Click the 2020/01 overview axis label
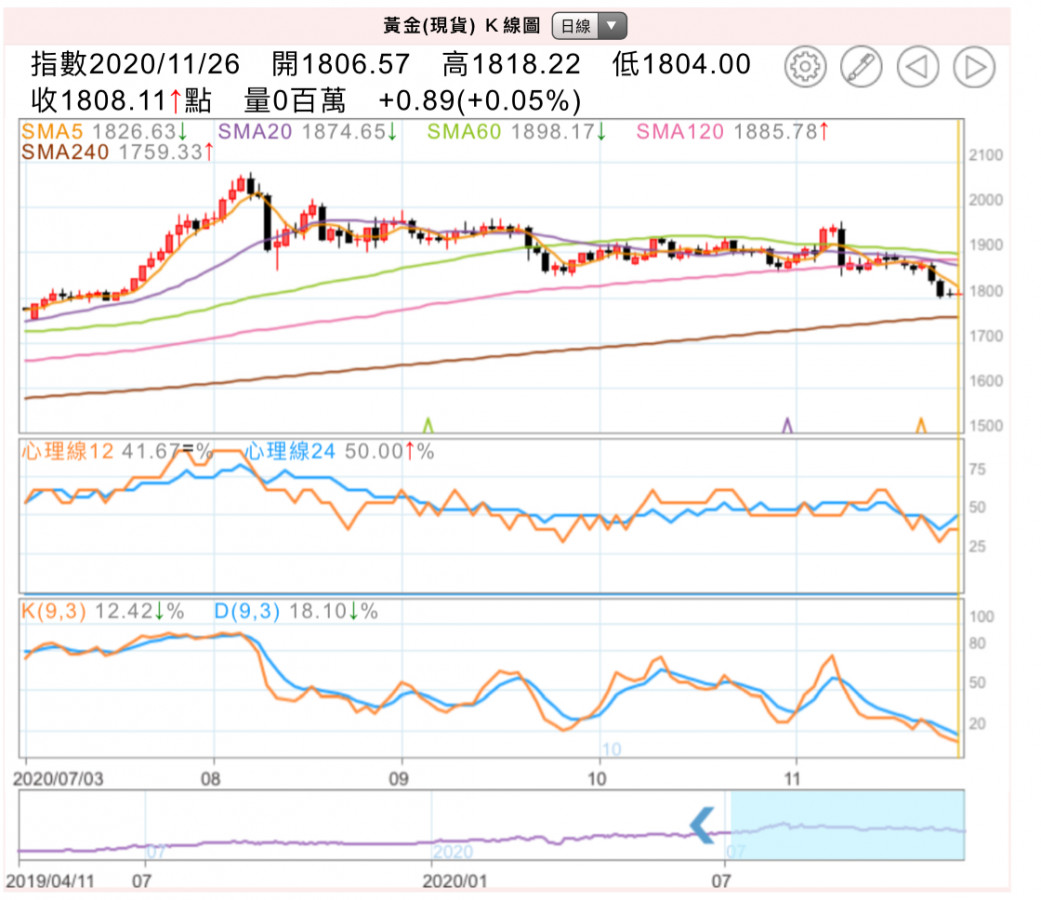 pos(455,881)
